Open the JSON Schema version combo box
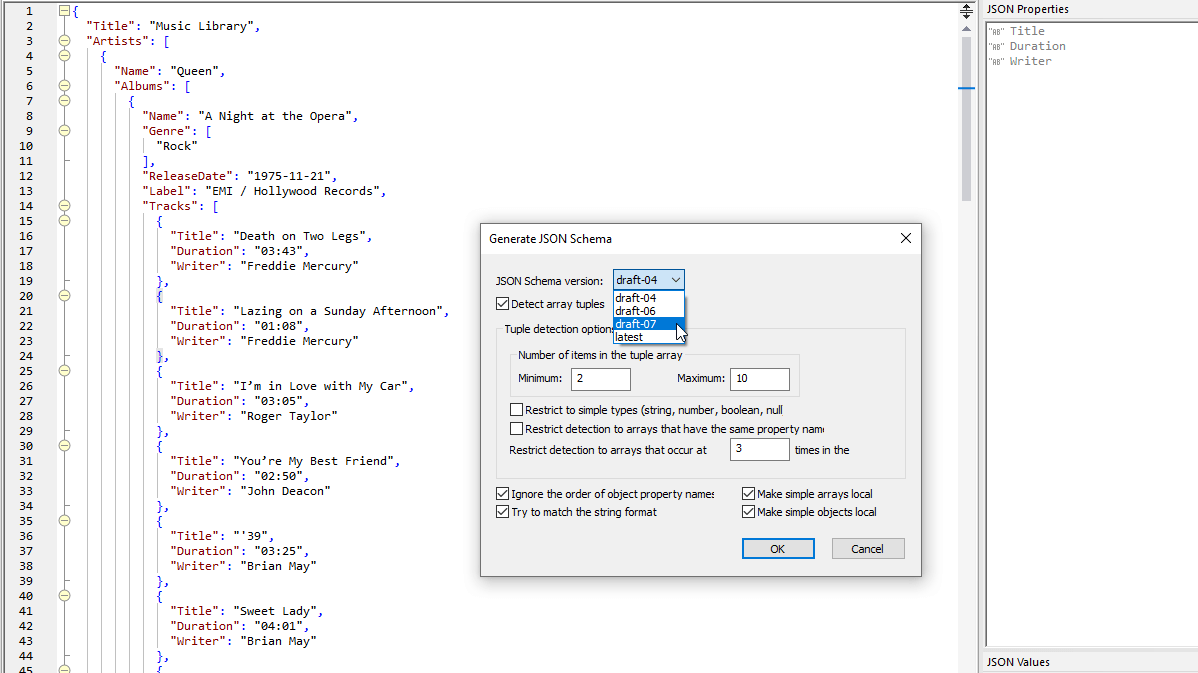 pos(649,280)
